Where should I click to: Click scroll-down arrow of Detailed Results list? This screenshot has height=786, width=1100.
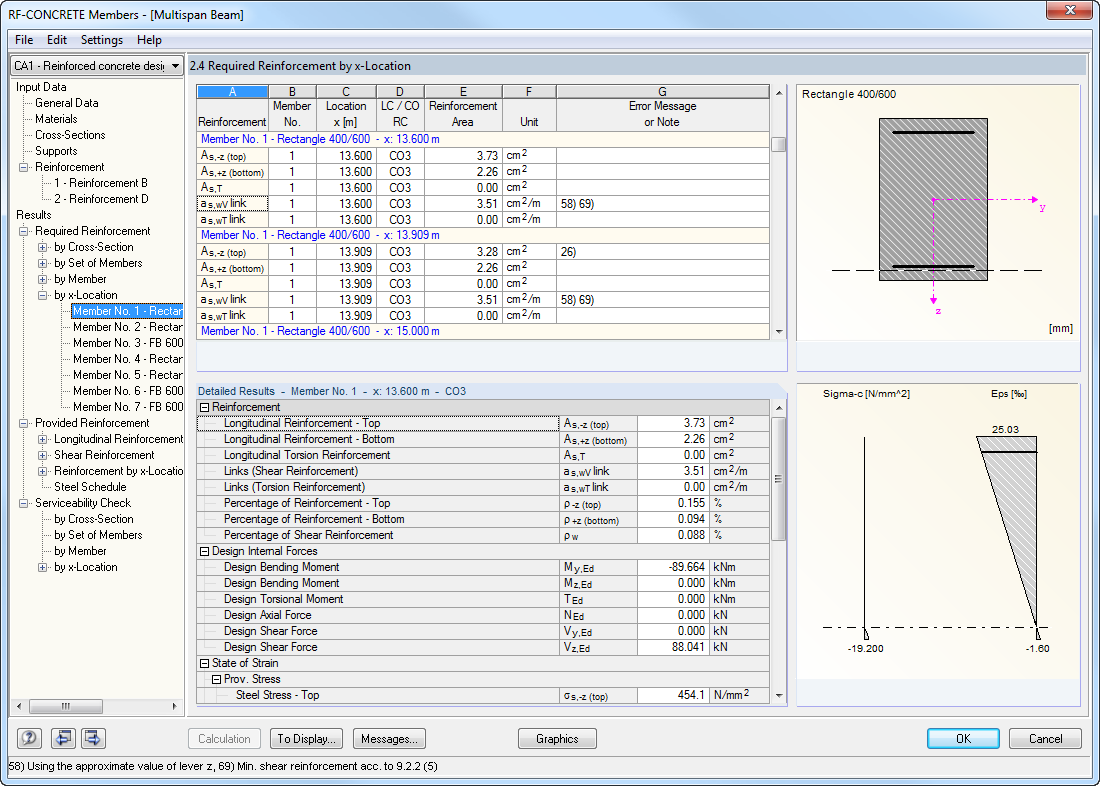coord(779,695)
